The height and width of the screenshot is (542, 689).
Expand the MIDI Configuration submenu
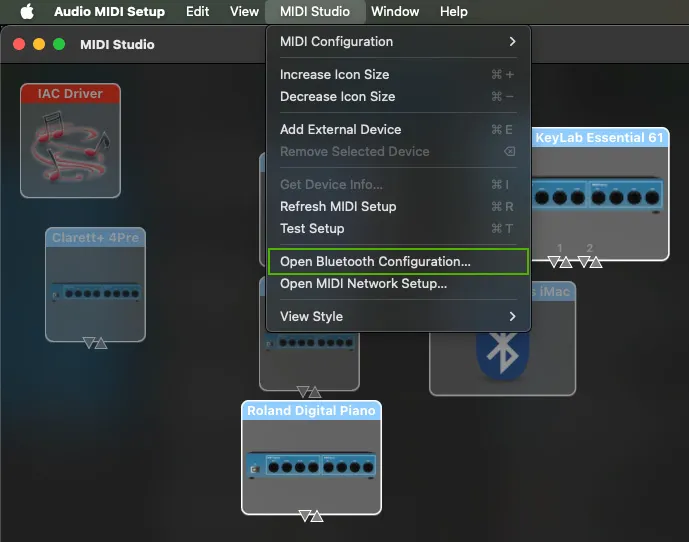point(398,42)
